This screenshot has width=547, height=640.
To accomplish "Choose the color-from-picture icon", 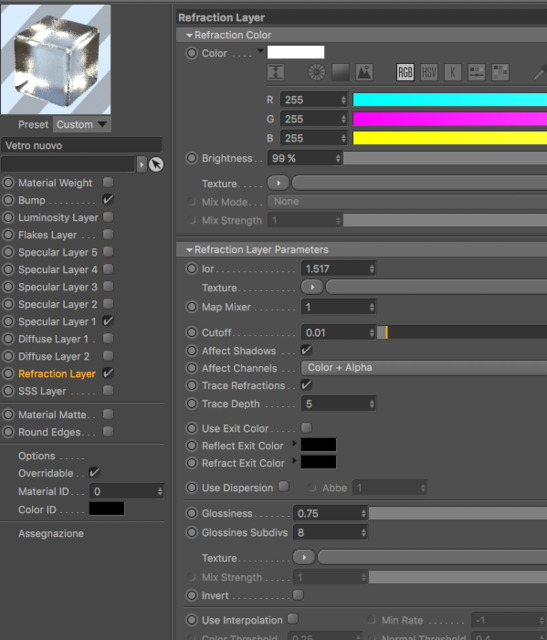I will coord(364,72).
